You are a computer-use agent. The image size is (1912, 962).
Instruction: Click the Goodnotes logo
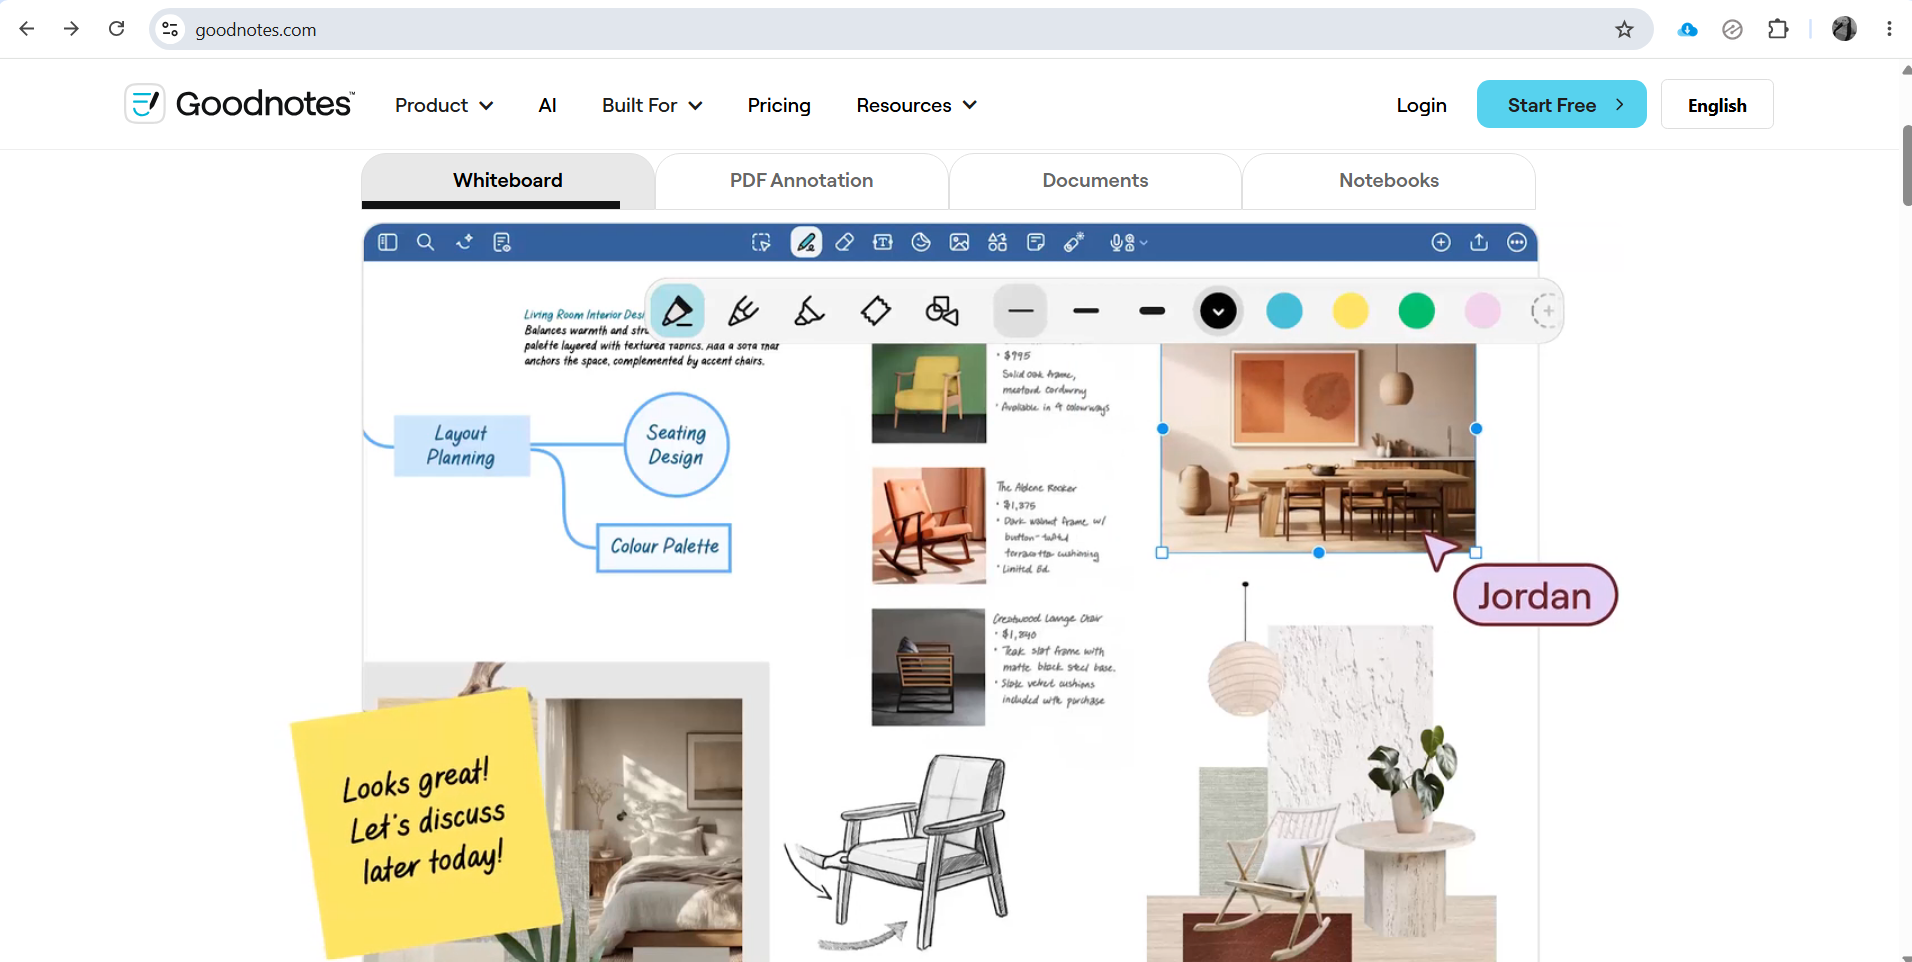click(239, 104)
